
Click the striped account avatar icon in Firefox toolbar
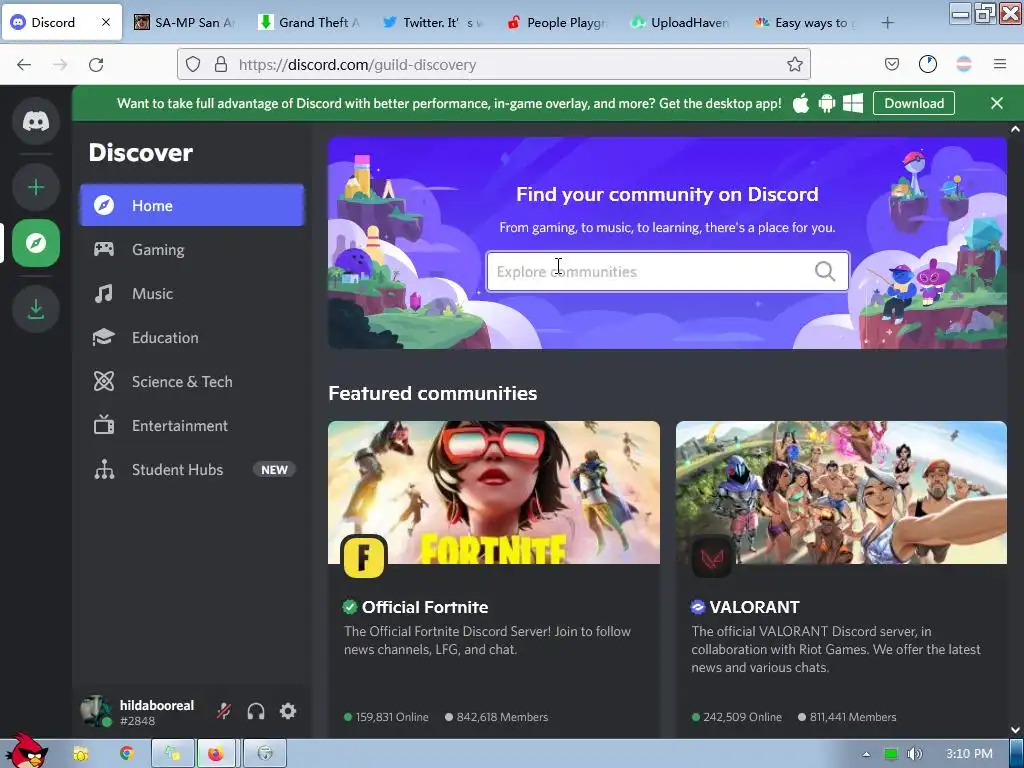click(x=964, y=64)
